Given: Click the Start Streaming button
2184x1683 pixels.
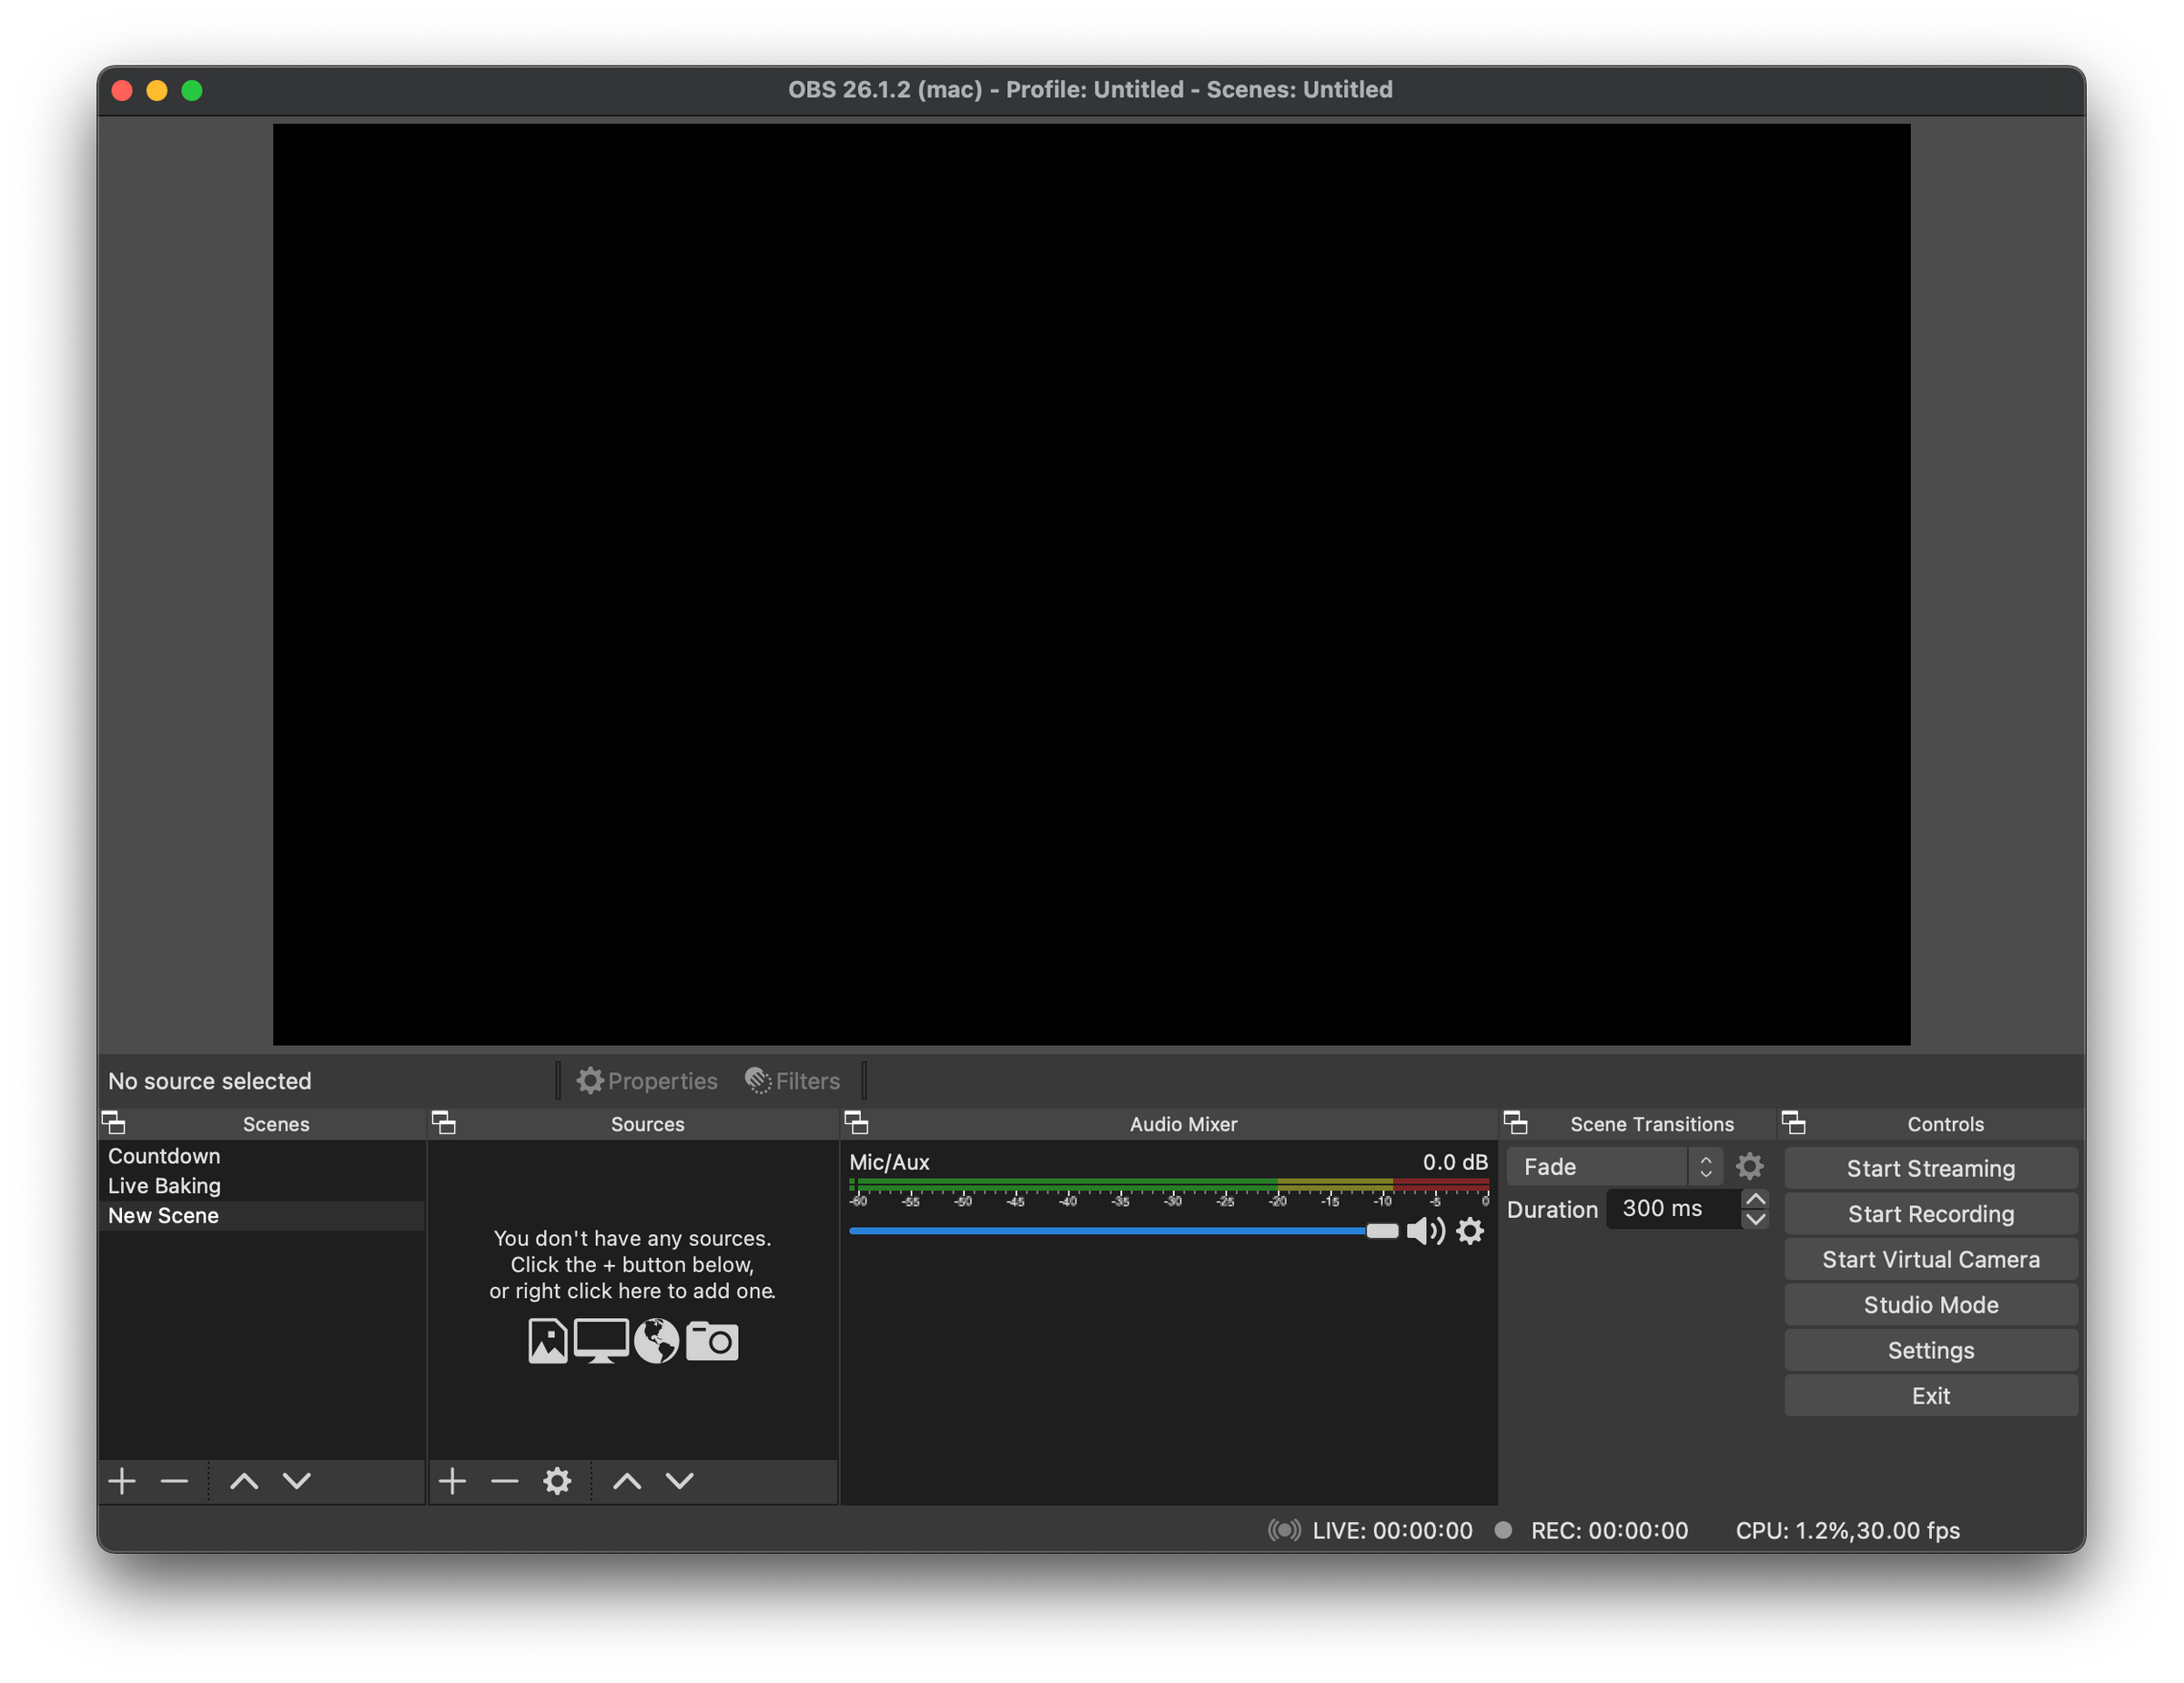Looking at the screenshot, I should point(1929,1167).
